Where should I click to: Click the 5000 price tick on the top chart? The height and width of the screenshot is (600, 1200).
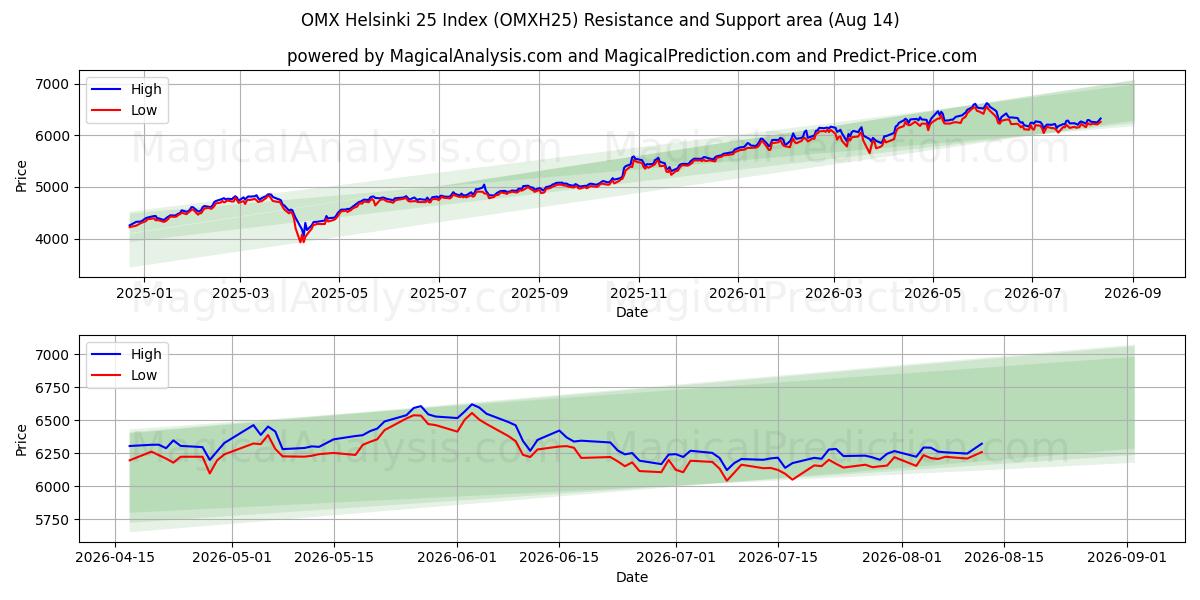(53, 187)
